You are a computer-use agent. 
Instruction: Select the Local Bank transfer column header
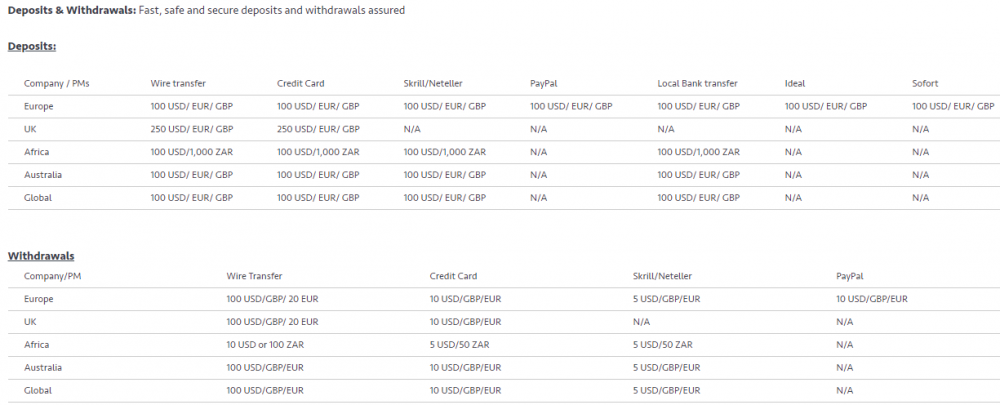coord(697,84)
